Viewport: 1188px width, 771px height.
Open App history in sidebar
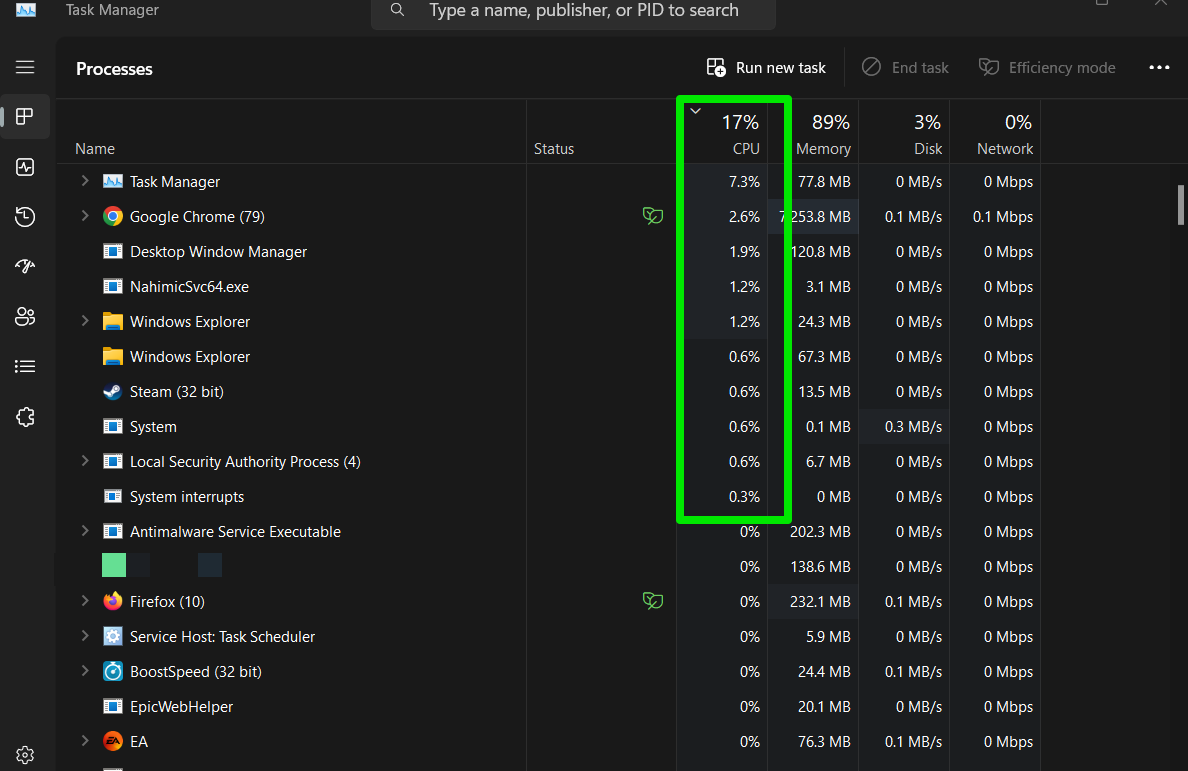pyautogui.click(x=25, y=217)
